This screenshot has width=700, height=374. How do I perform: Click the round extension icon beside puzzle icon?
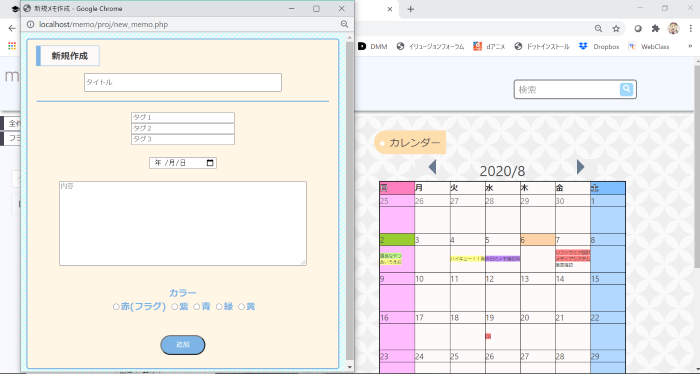coord(638,29)
